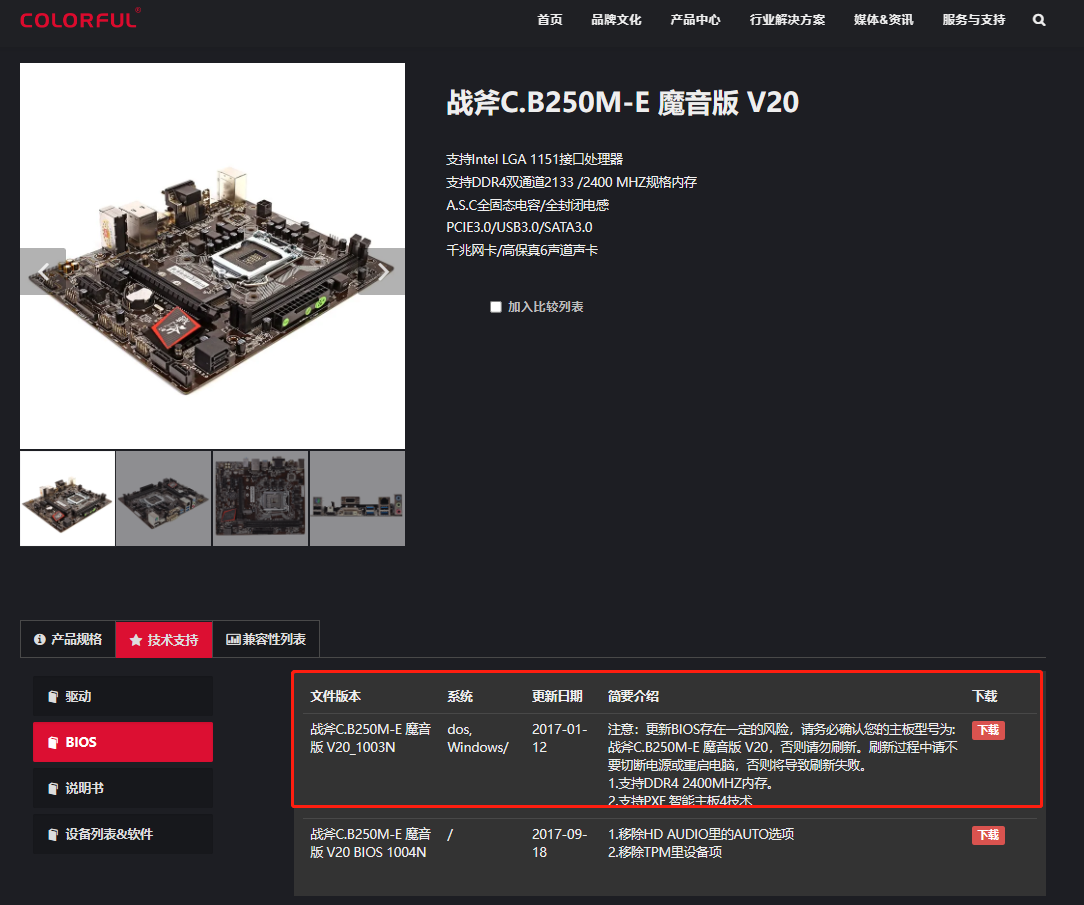The width and height of the screenshot is (1084, 905).
Task: Open the 产品中心 menu
Action: (x=695, y=20)
